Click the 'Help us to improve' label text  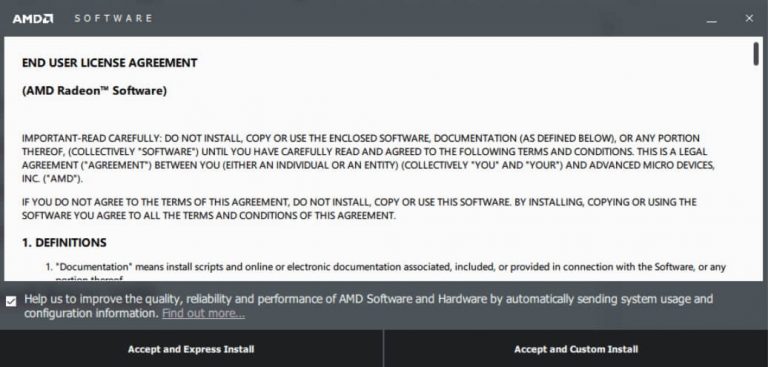368,306
